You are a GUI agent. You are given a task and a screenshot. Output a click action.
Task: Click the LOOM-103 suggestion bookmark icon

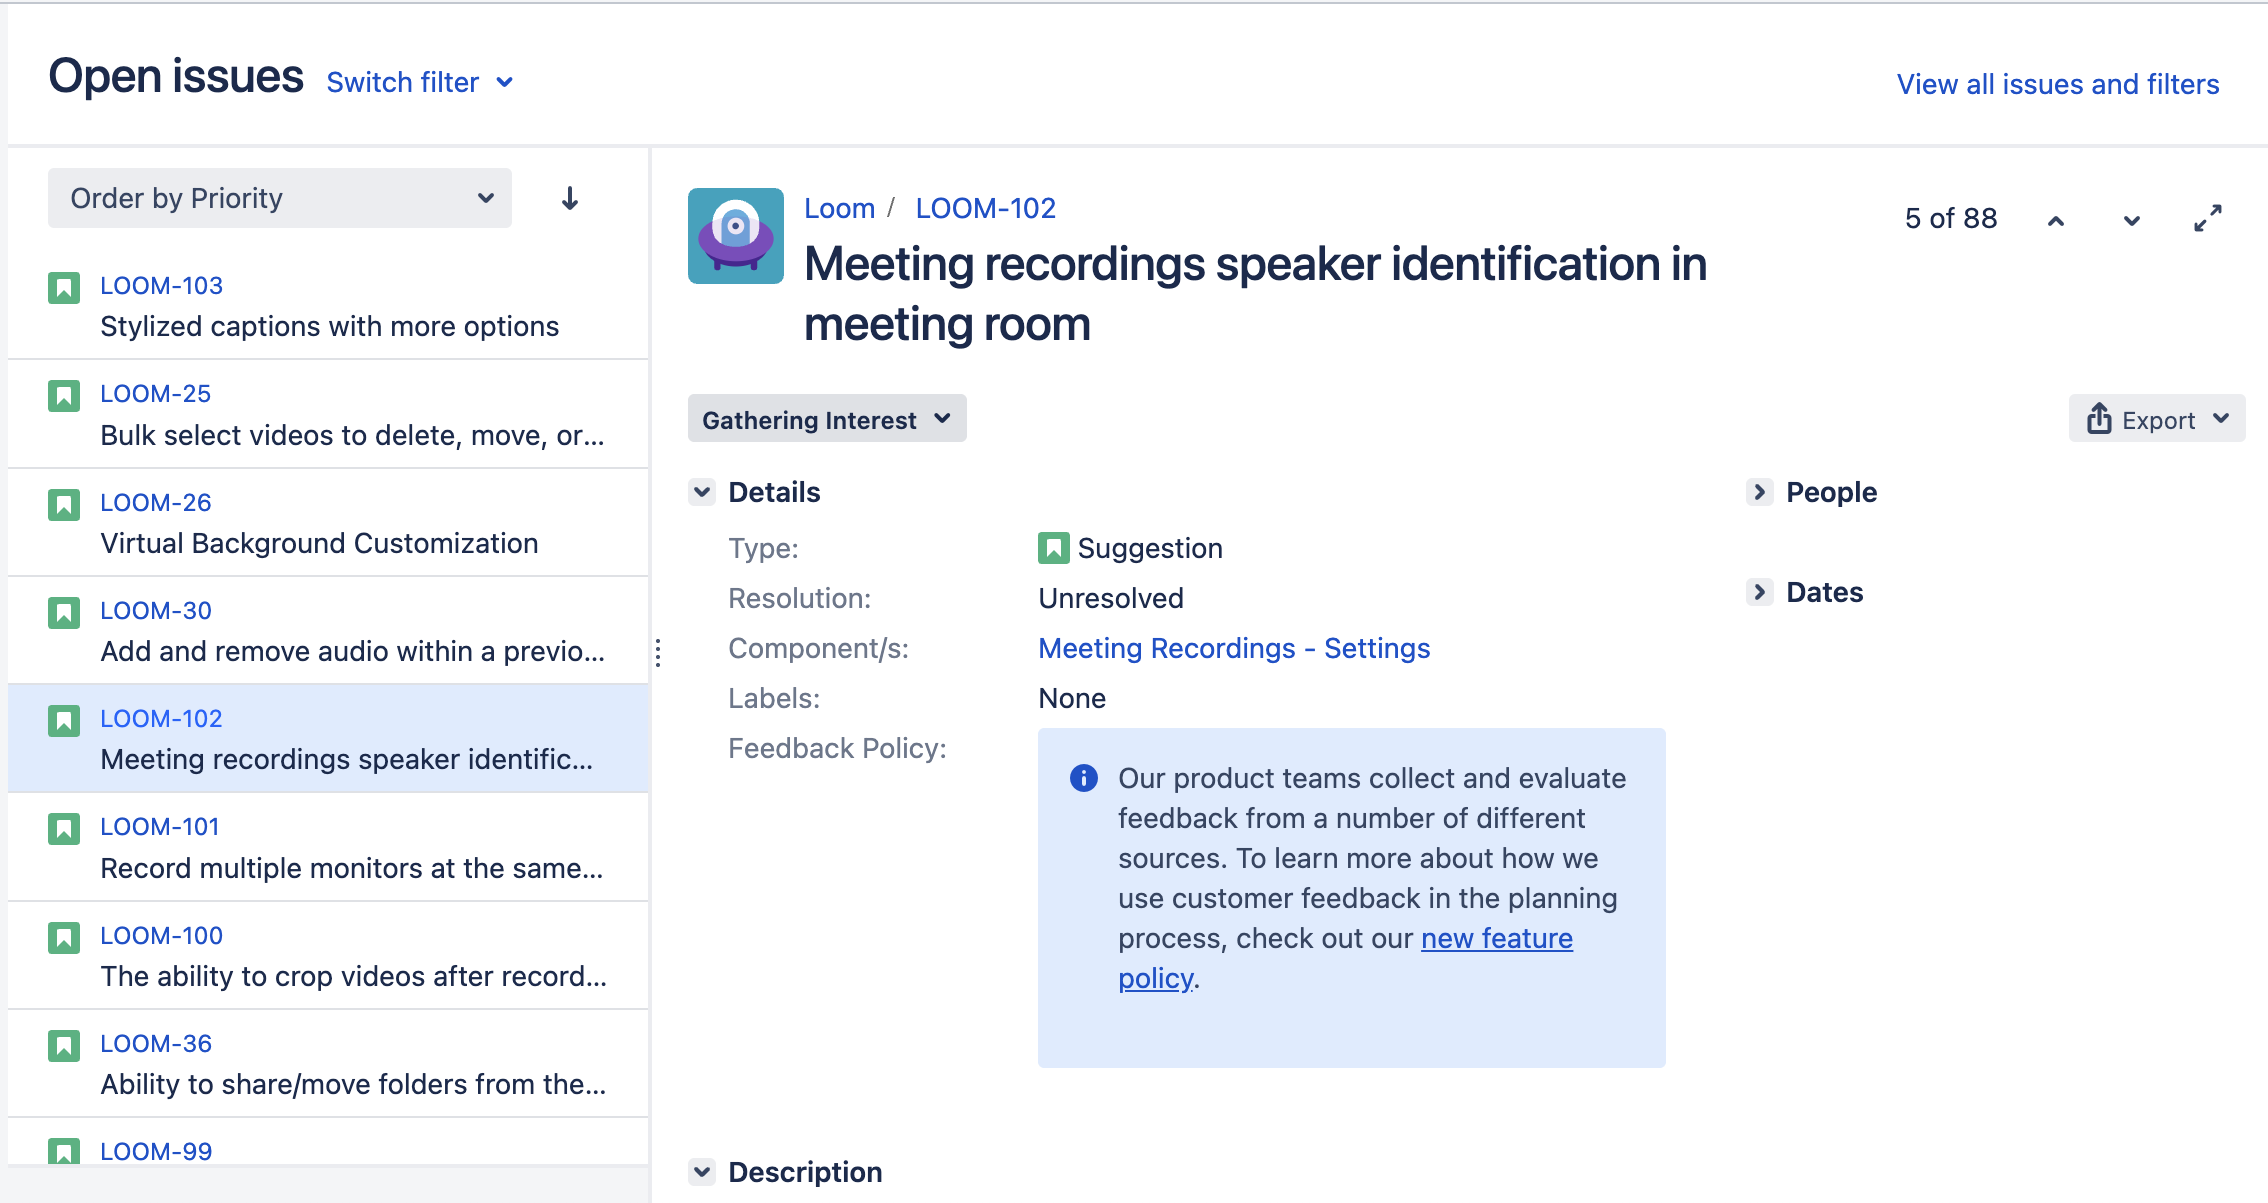pyautogui.click(x=64, y=288)
